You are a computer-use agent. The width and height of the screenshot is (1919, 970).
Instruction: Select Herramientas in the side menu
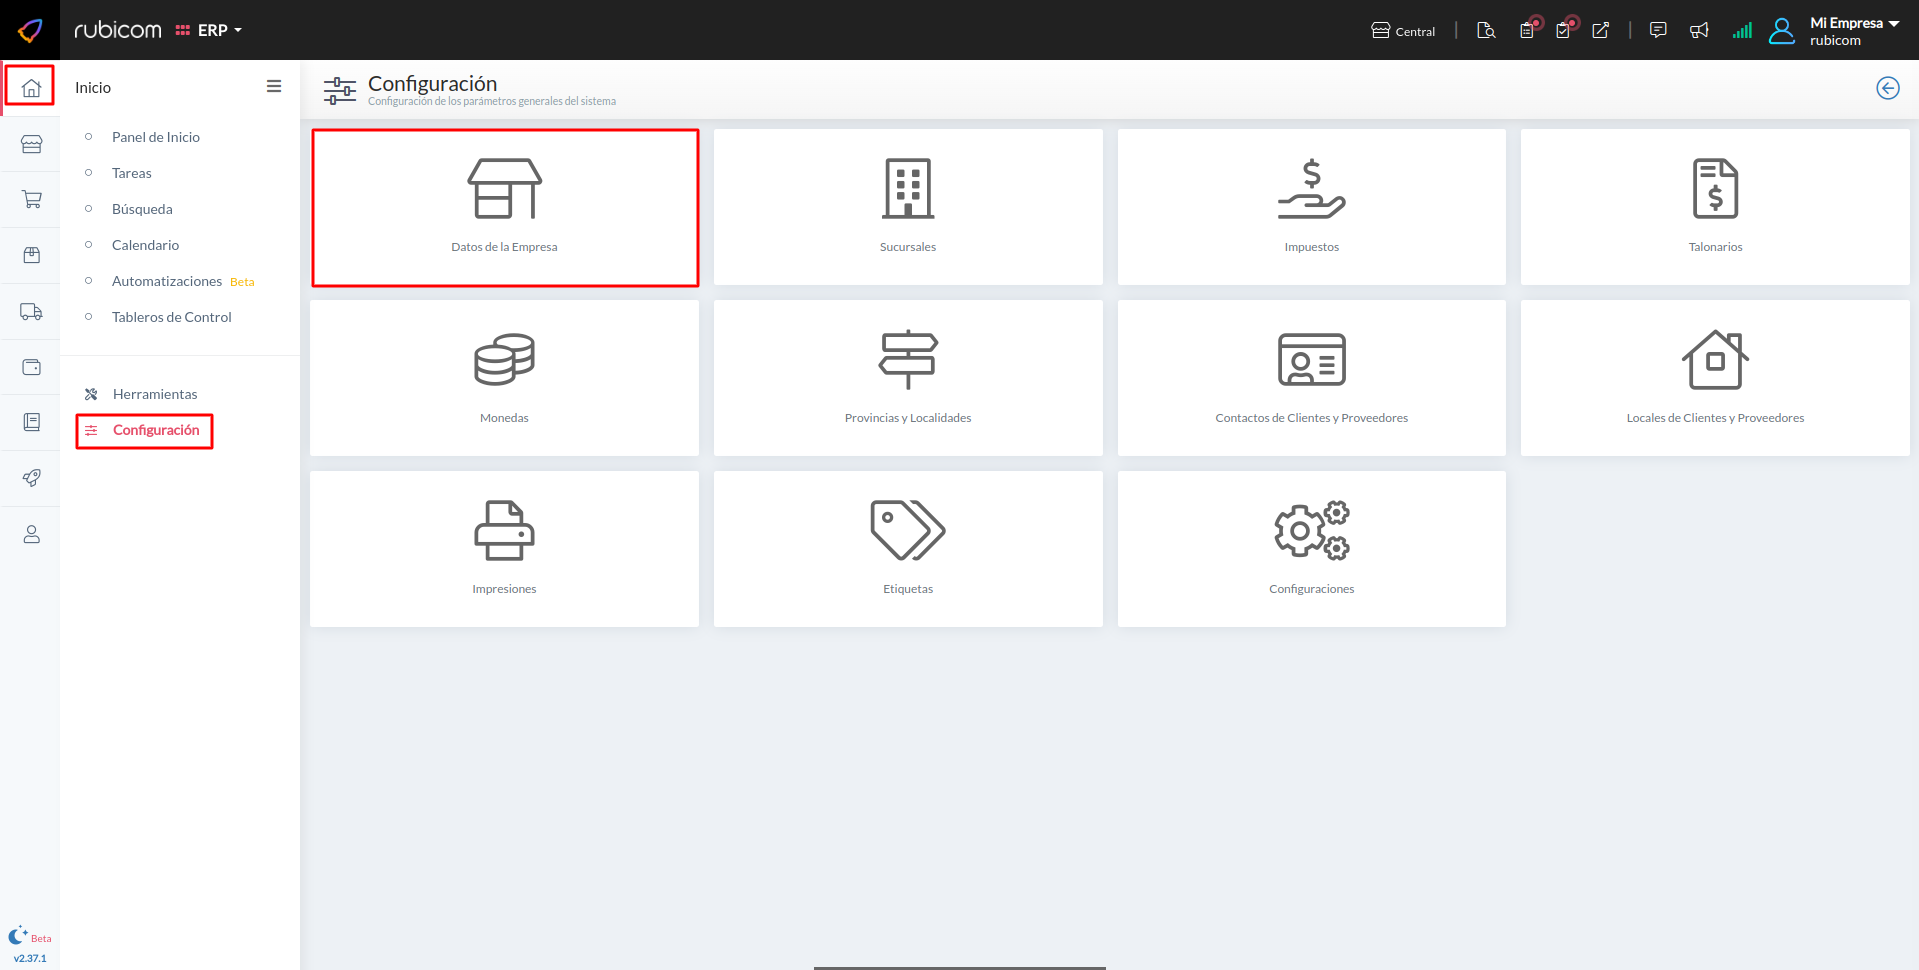[155, 394]
